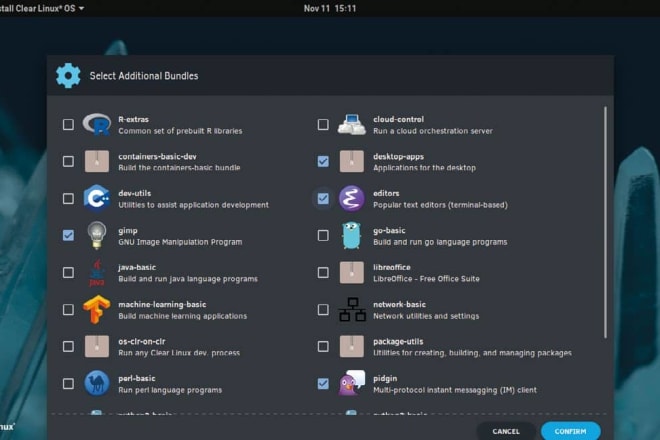Check the package-utils checkbox
The width and height of the screenshot is (660, 440).
coord(323,347)
